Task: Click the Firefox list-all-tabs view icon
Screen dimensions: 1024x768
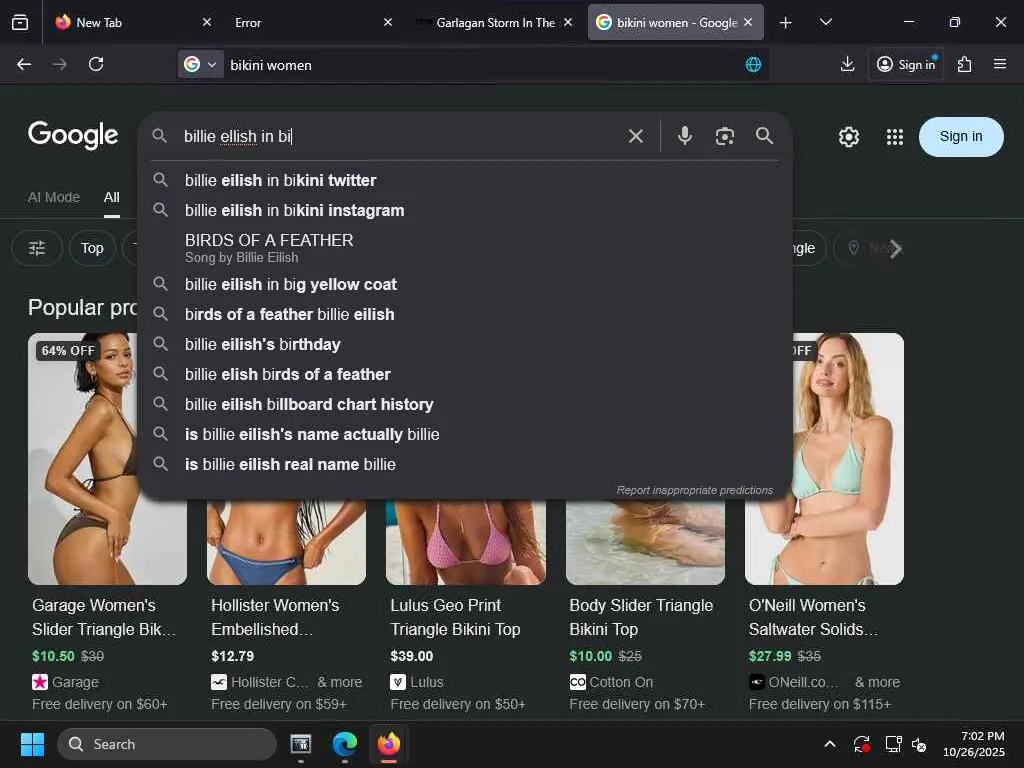Action: [20, 22]
